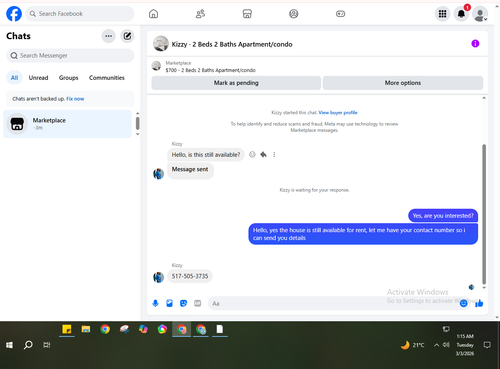
Task: Click the Mark as pending button
Action: (x=236, y=83)
